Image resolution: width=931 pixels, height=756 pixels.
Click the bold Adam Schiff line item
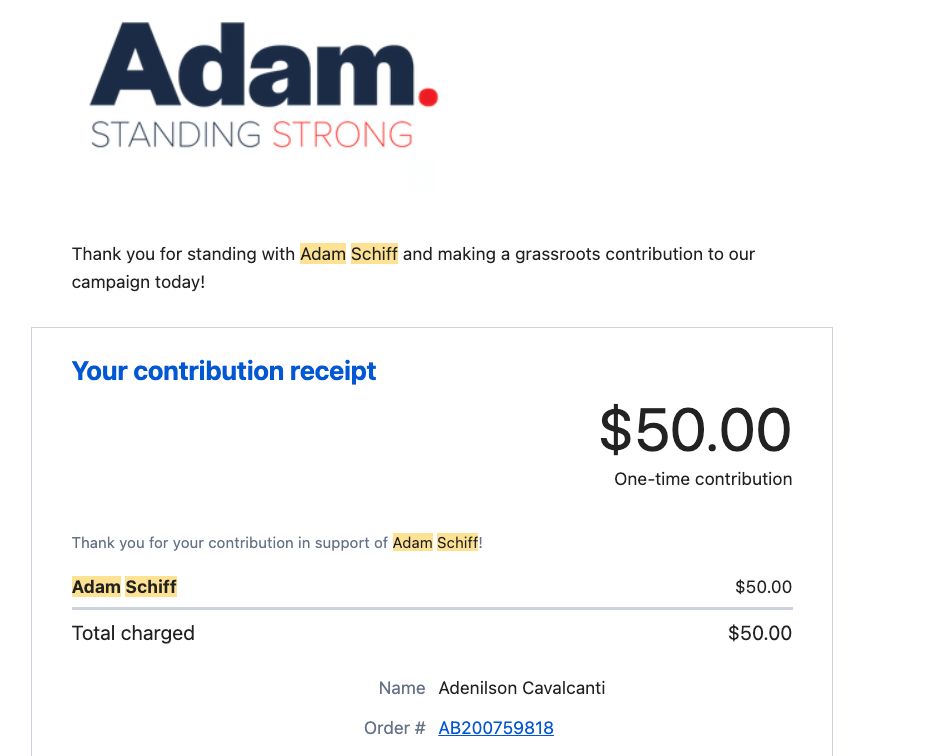pos(124,587)
